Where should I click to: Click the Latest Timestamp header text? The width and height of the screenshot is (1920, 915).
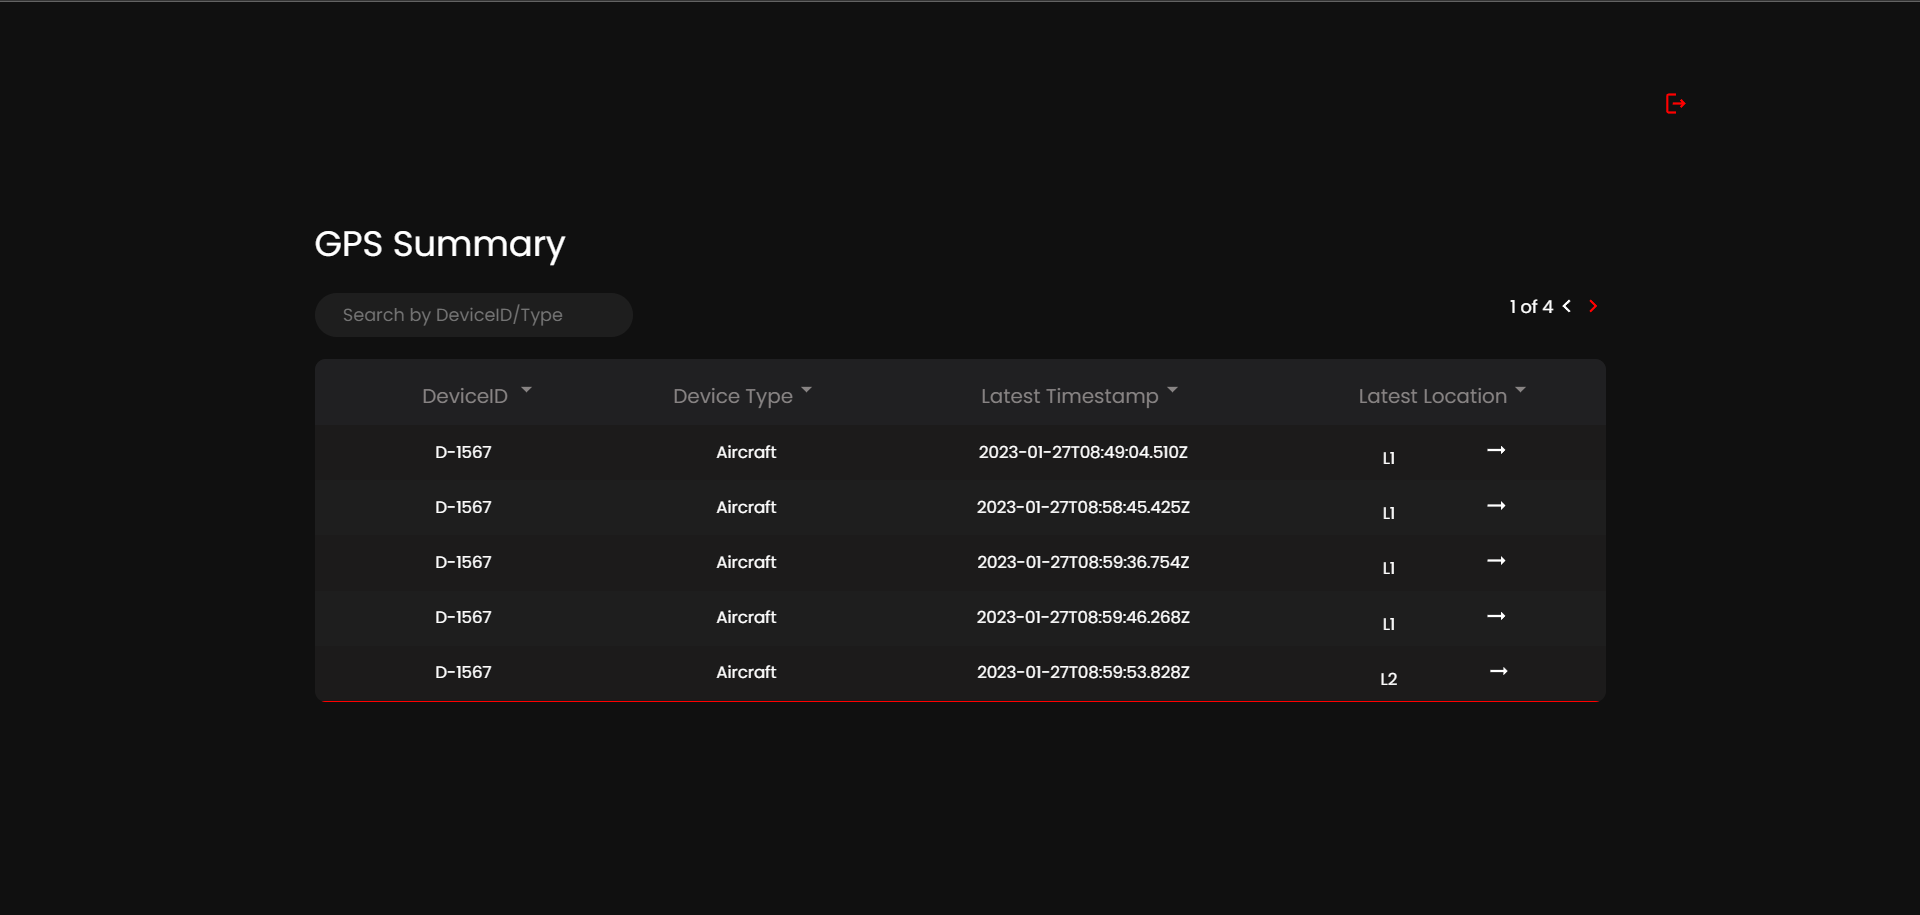click(x=1070, y=396)
